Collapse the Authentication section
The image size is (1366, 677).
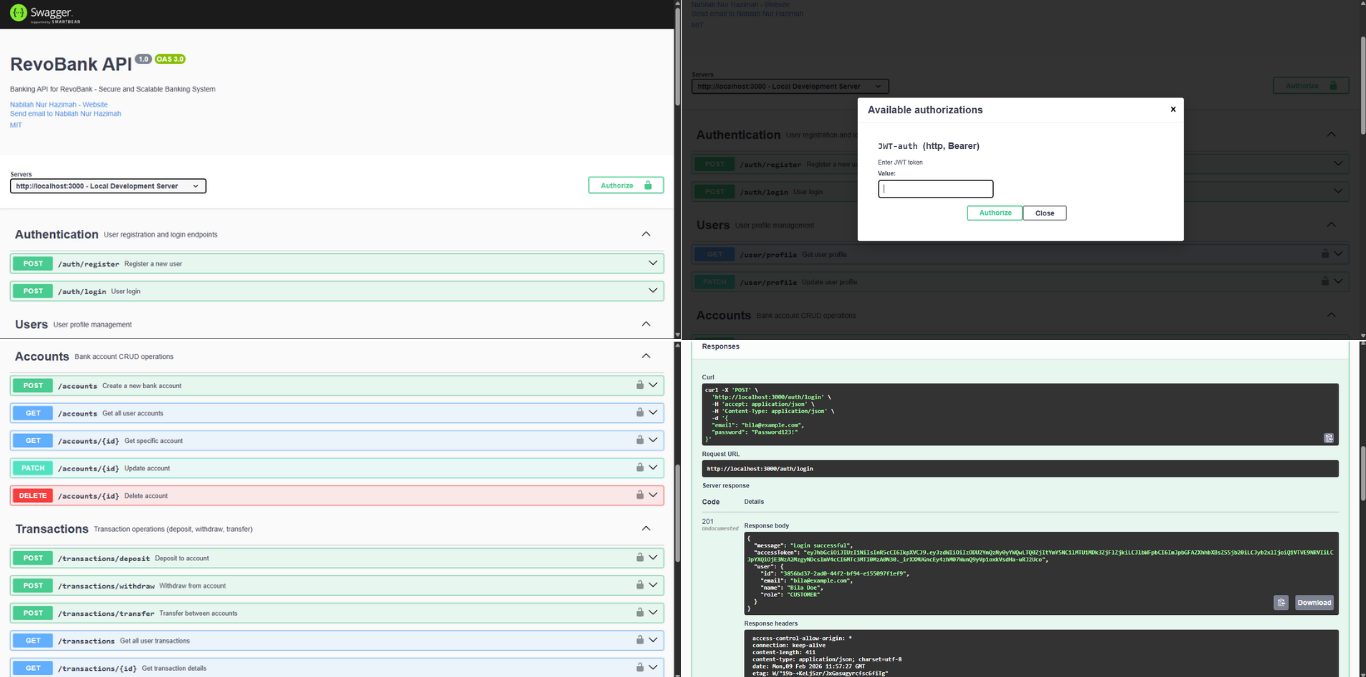coord(646,234)
